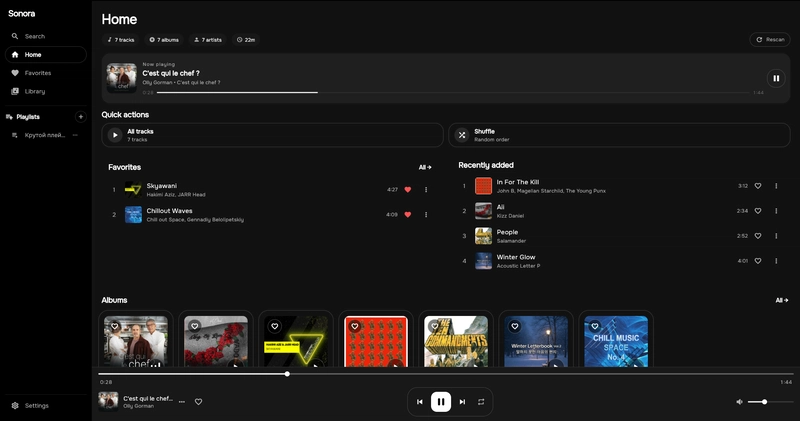Skip to next track
This screenshot has width=800, height=421.
[462, 402]
